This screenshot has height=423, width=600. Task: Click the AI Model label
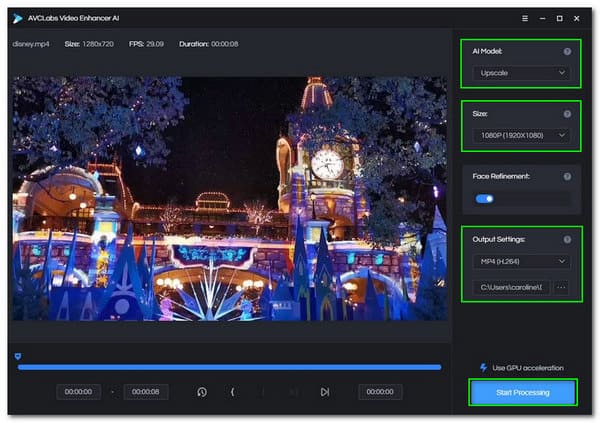487,51
